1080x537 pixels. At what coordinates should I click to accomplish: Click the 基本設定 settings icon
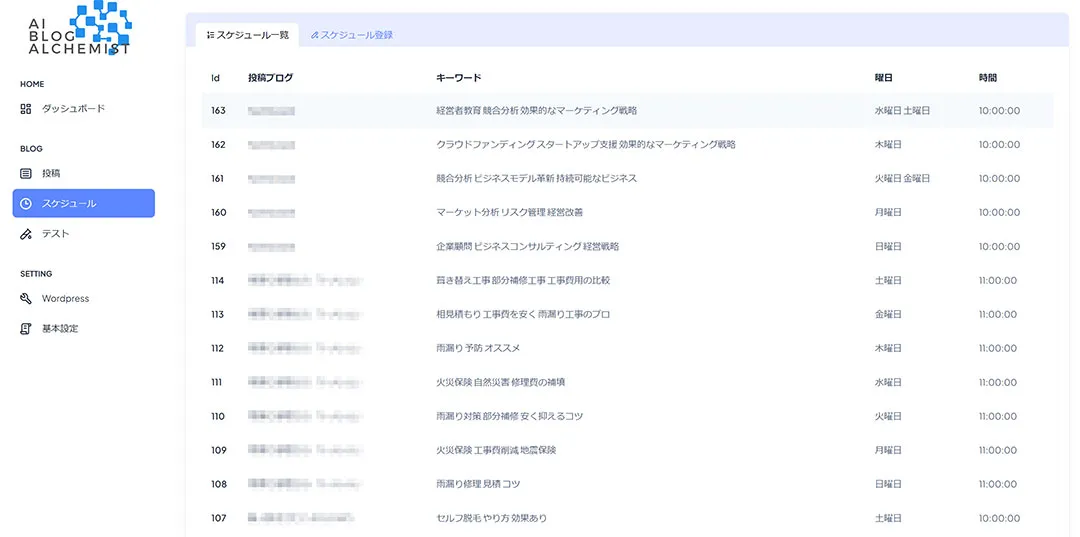pyautogui.click(x=26, y=329)
